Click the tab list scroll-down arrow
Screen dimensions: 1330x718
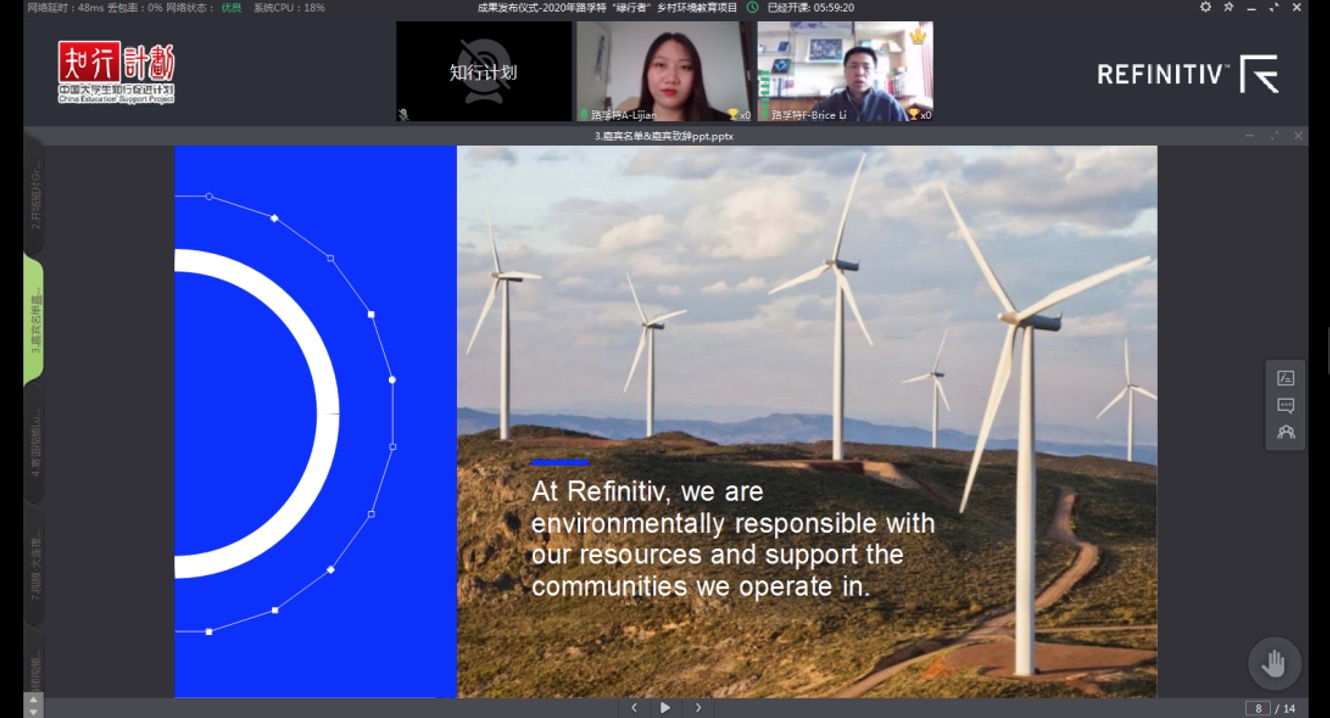click(33, 712)
